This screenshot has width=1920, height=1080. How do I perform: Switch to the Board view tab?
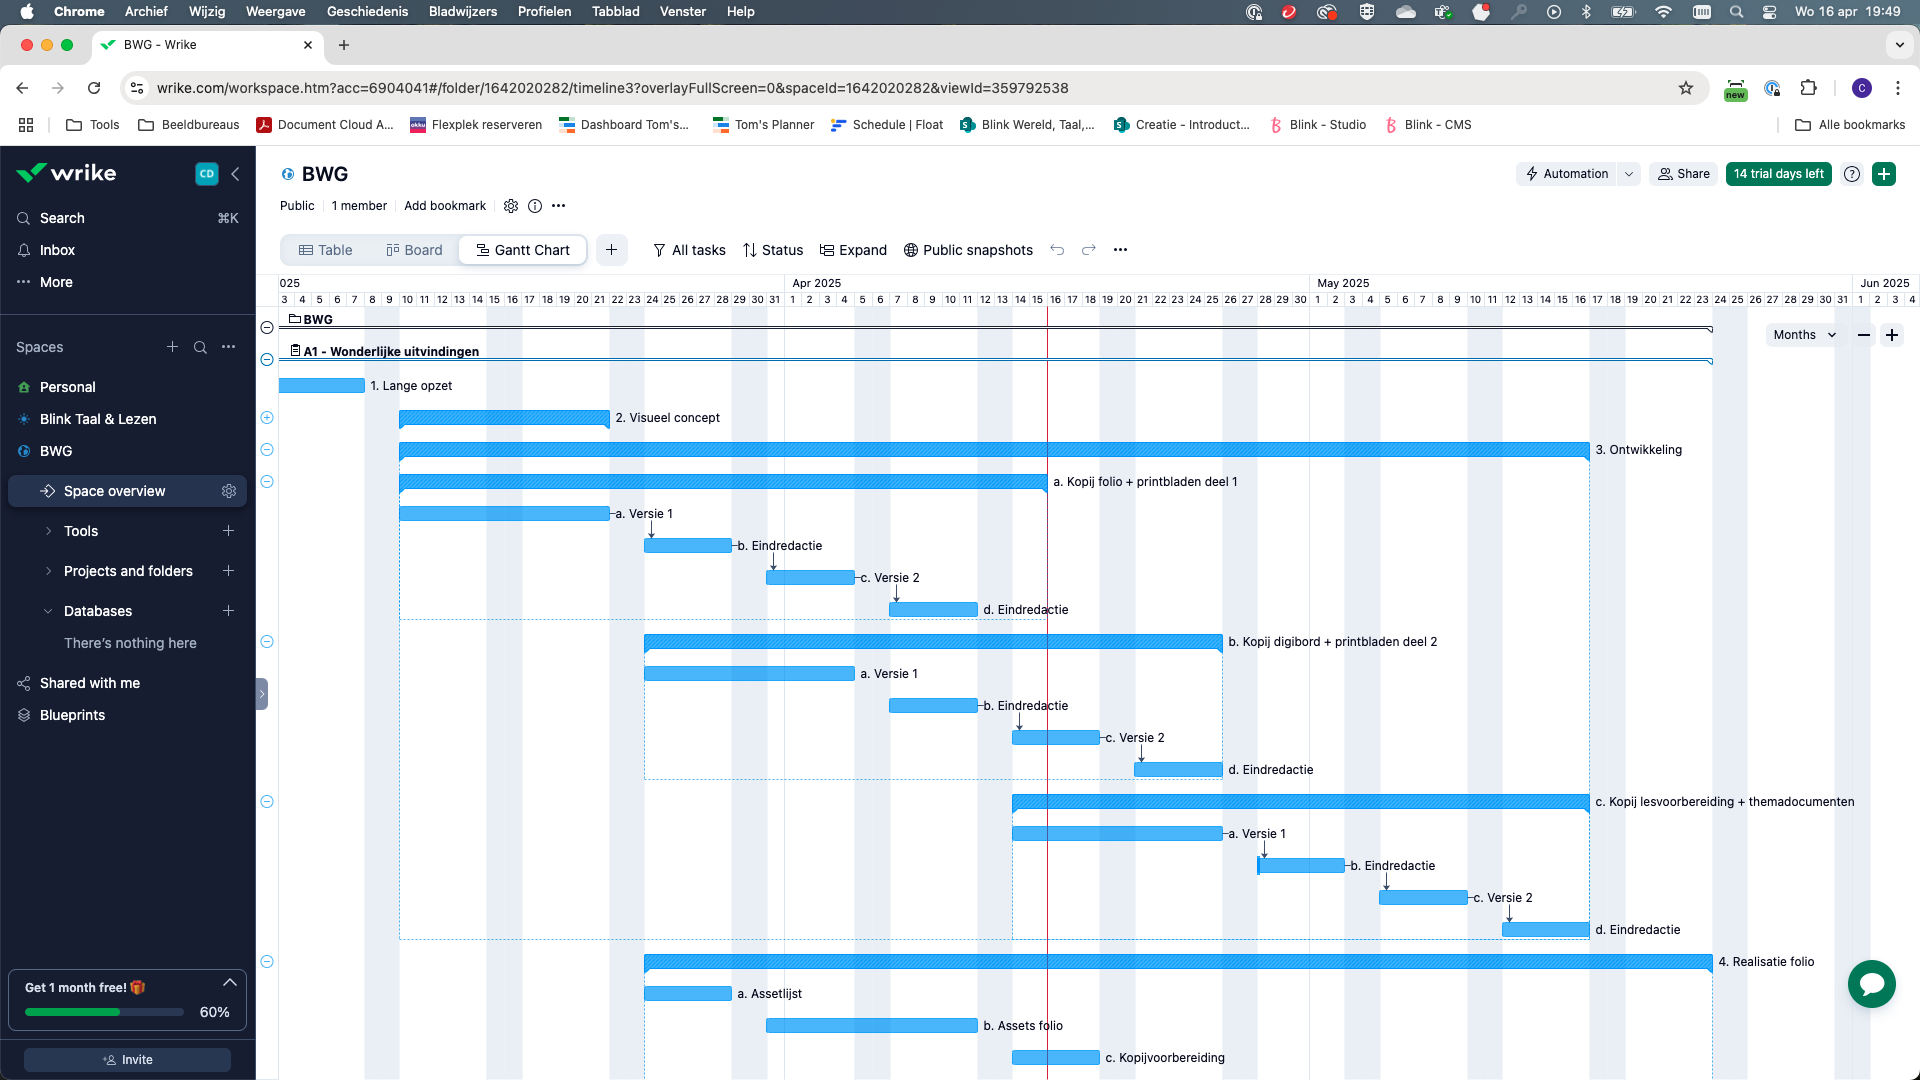(x=414, y=250)
